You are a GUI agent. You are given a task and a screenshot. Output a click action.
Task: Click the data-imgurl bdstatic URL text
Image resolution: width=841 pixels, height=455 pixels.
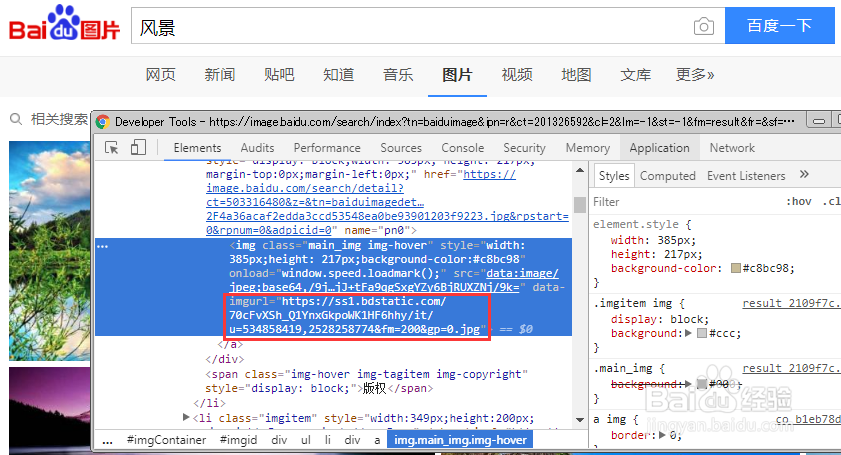[x=358, y=315]
